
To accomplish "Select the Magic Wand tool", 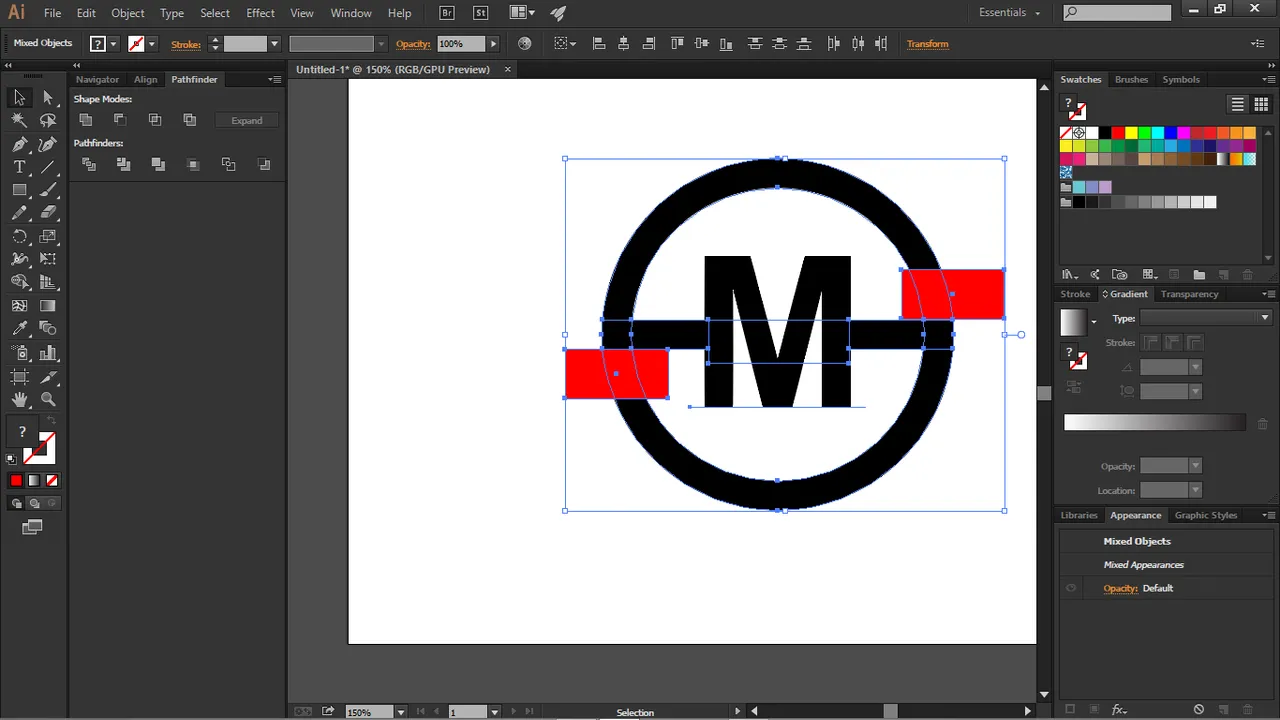I will 19,120.
